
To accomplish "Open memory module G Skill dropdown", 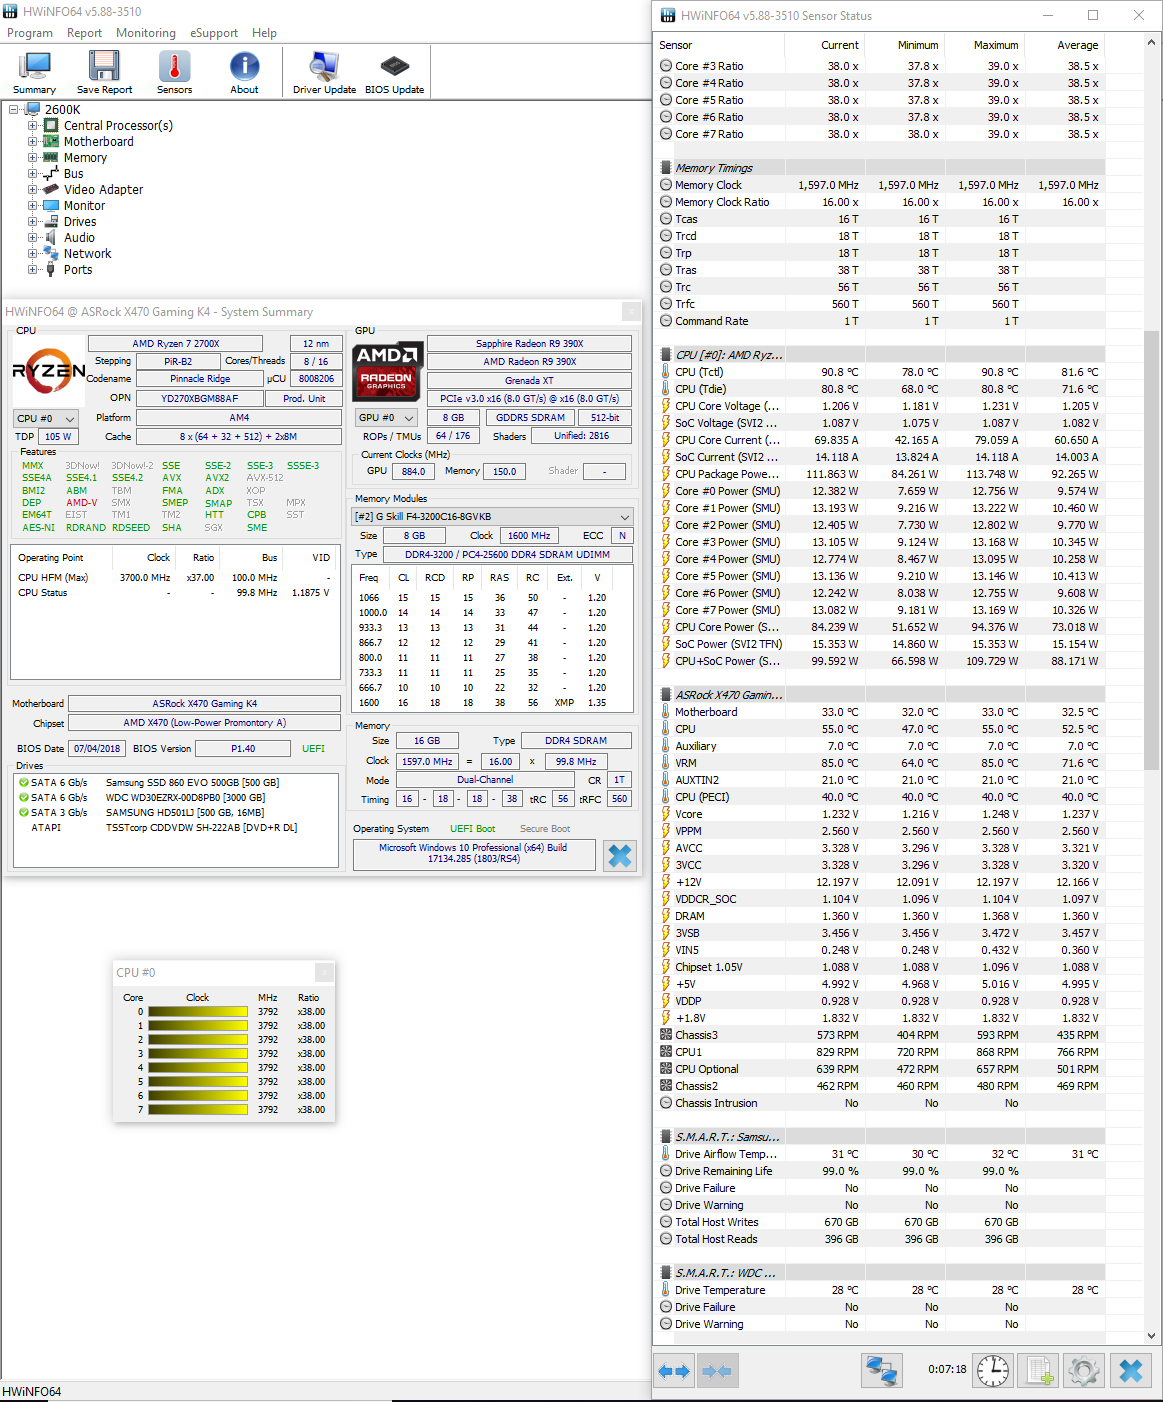I will coord(493,517).
